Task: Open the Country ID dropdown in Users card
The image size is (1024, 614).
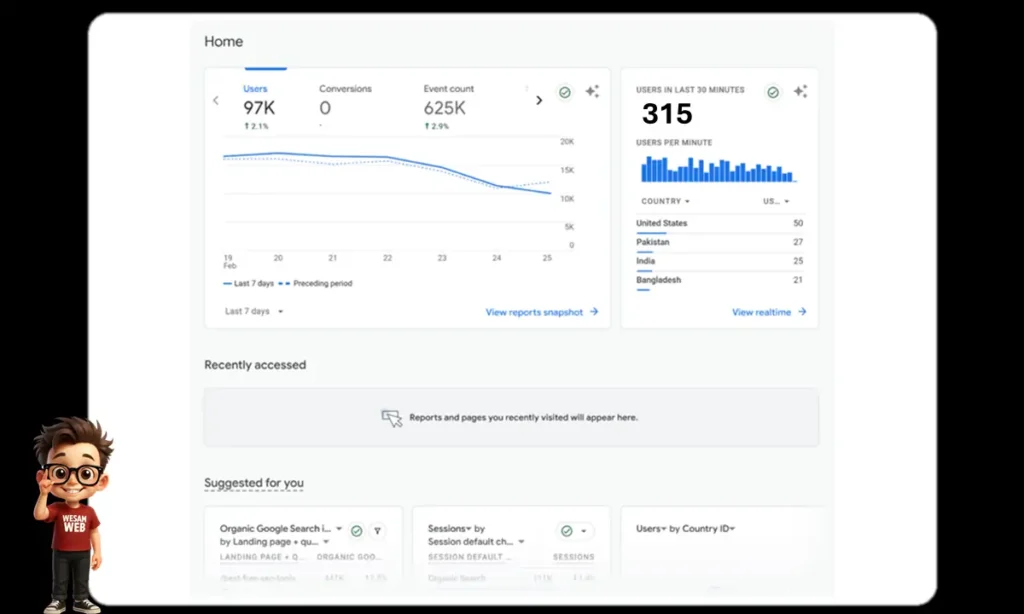Action: pyautogui.click(x=700, y=529)
